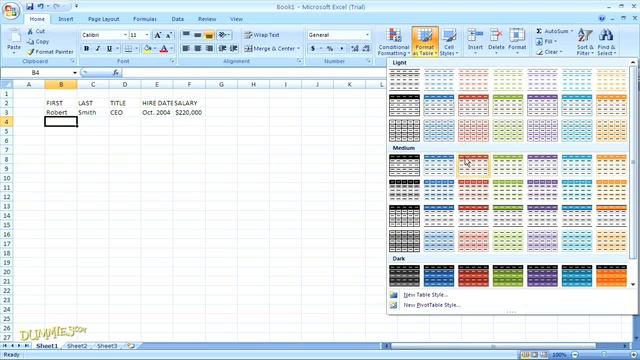Open borders dropdown in Font group
The image size is (640, 360).
(x=136, y=49)
